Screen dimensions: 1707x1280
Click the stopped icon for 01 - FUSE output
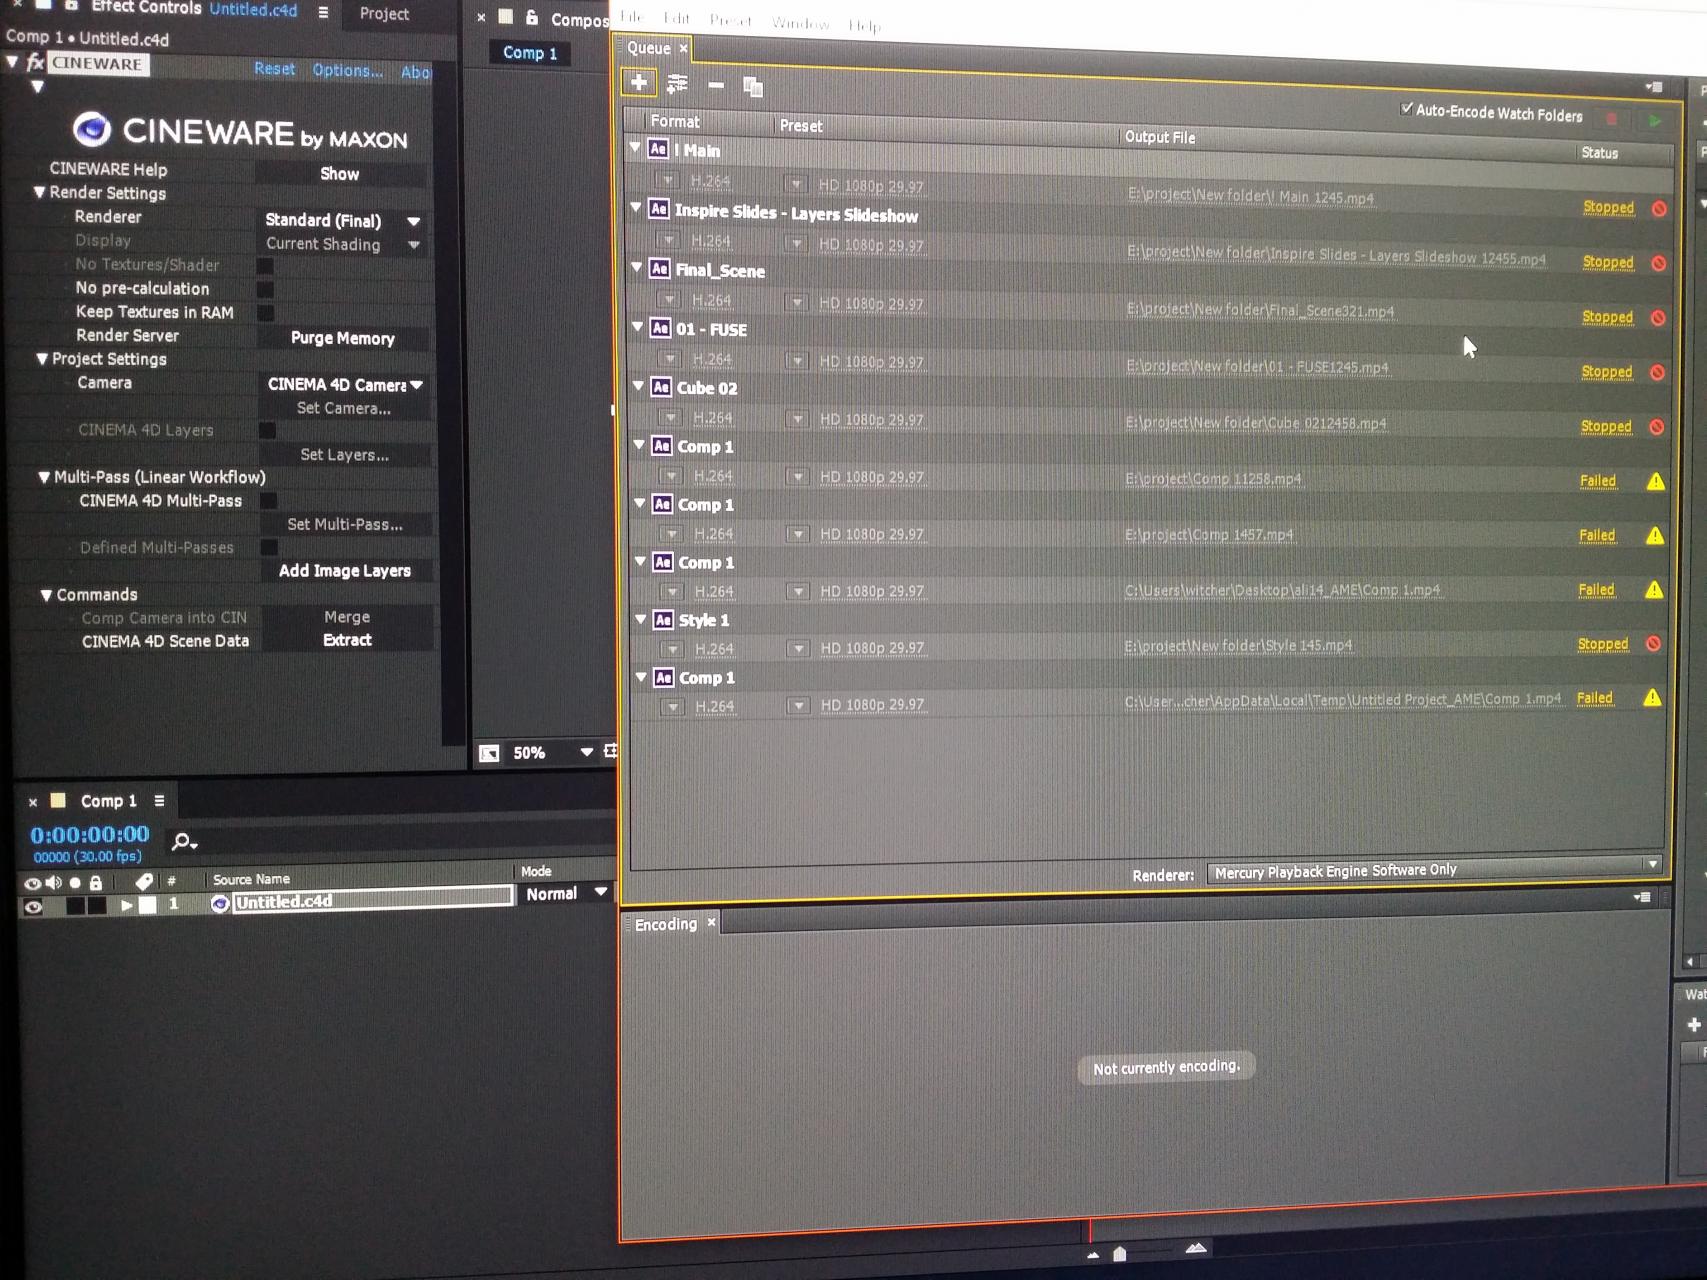(x=1657, y=372)
